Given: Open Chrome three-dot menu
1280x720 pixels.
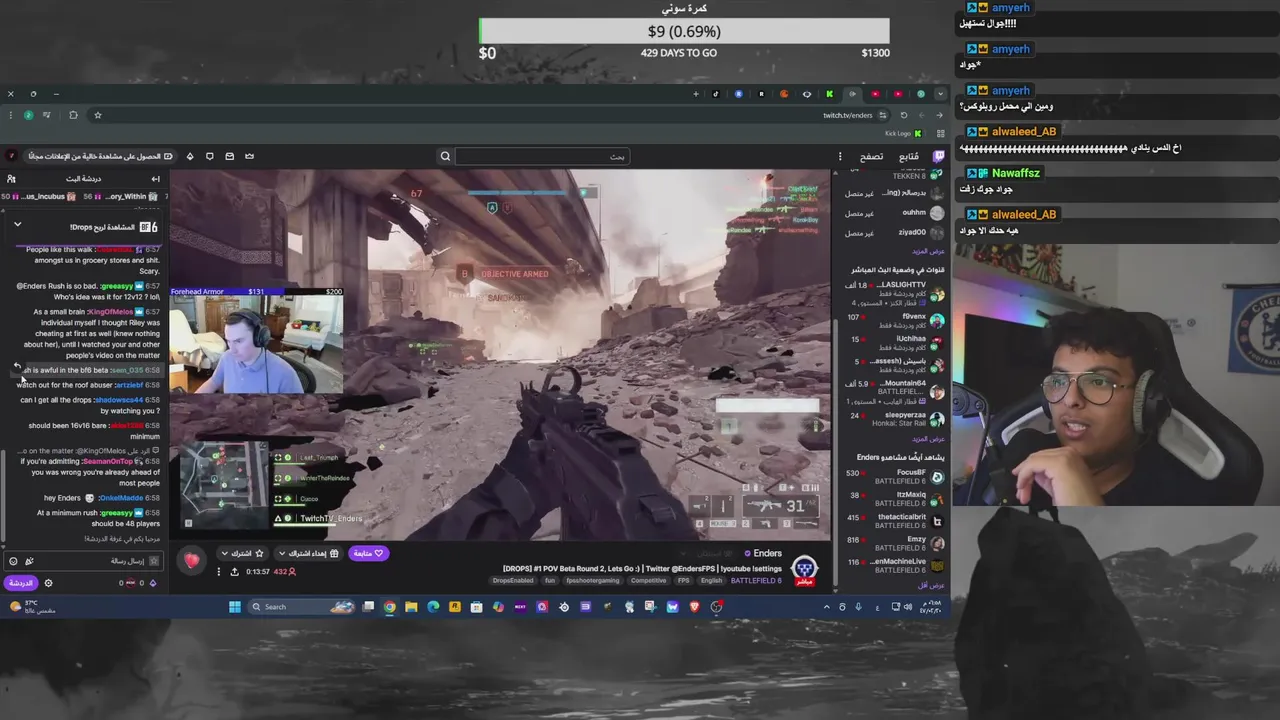Looking at the screenshot, I should tap(10, 115).
